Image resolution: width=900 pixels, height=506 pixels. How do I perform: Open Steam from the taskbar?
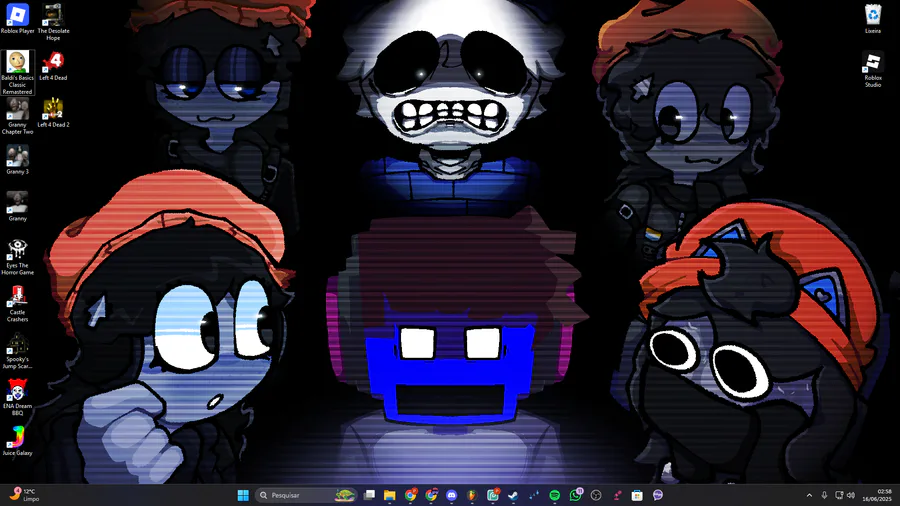tap(513, 495)
